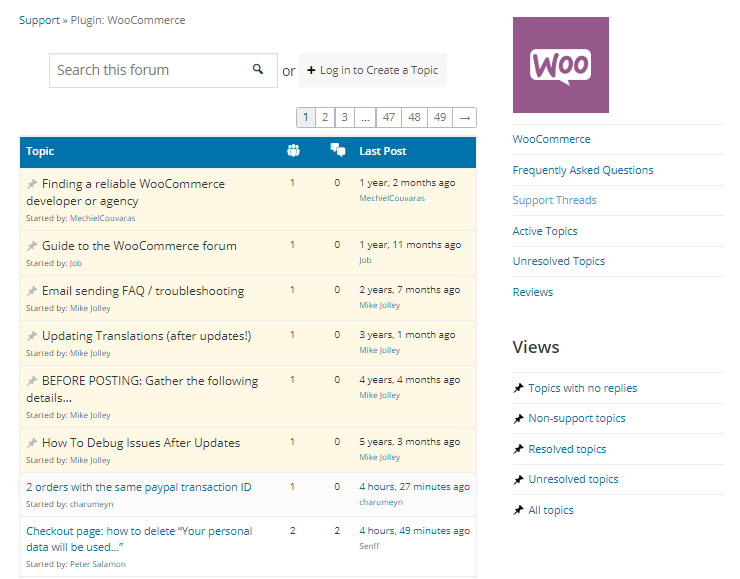Open Resolved topics view
Image resolution: width=740 pixels, height=579 pixels.
(x=567, y=449)
